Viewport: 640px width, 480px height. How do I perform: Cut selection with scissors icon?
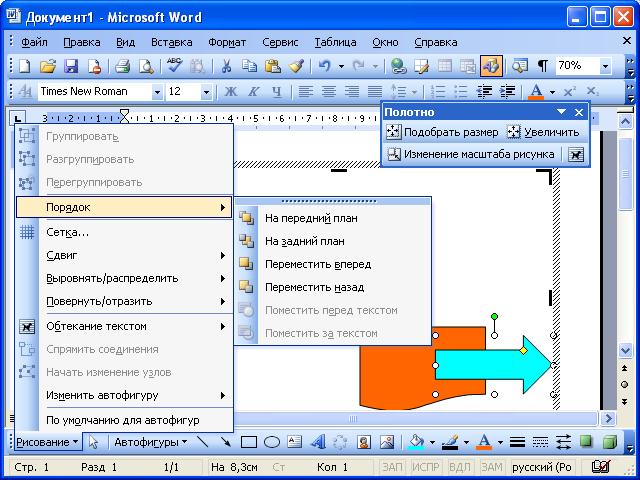(226, 66)
